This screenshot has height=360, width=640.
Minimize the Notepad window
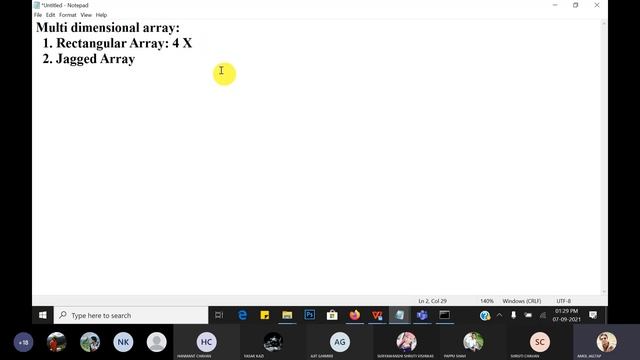(x=555, y=5)
